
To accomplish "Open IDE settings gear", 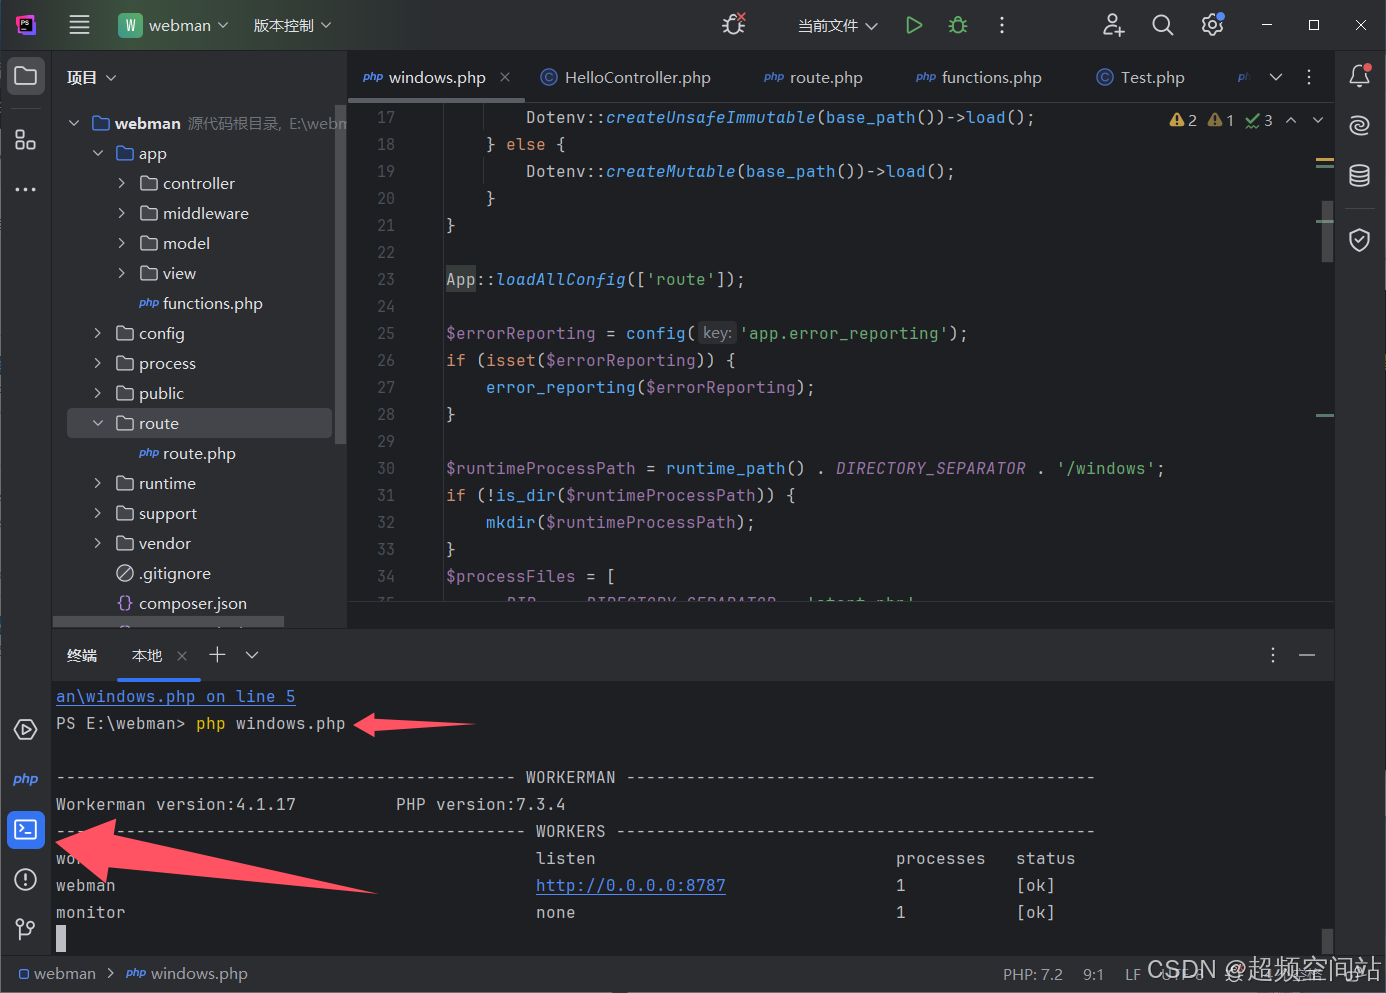I will [1213, 25].
